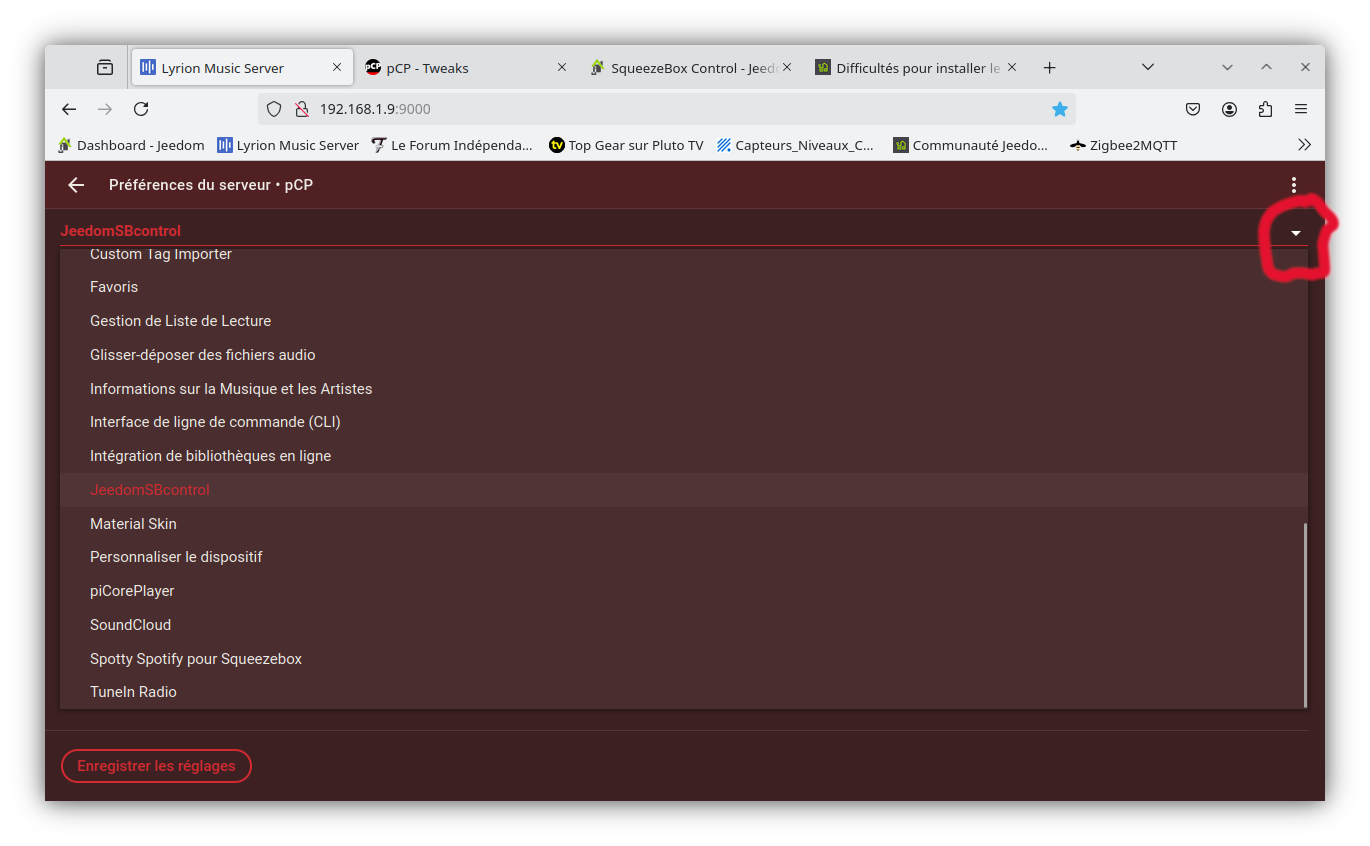Close the Lyrion Music Server tab

(x=337, y=68)
